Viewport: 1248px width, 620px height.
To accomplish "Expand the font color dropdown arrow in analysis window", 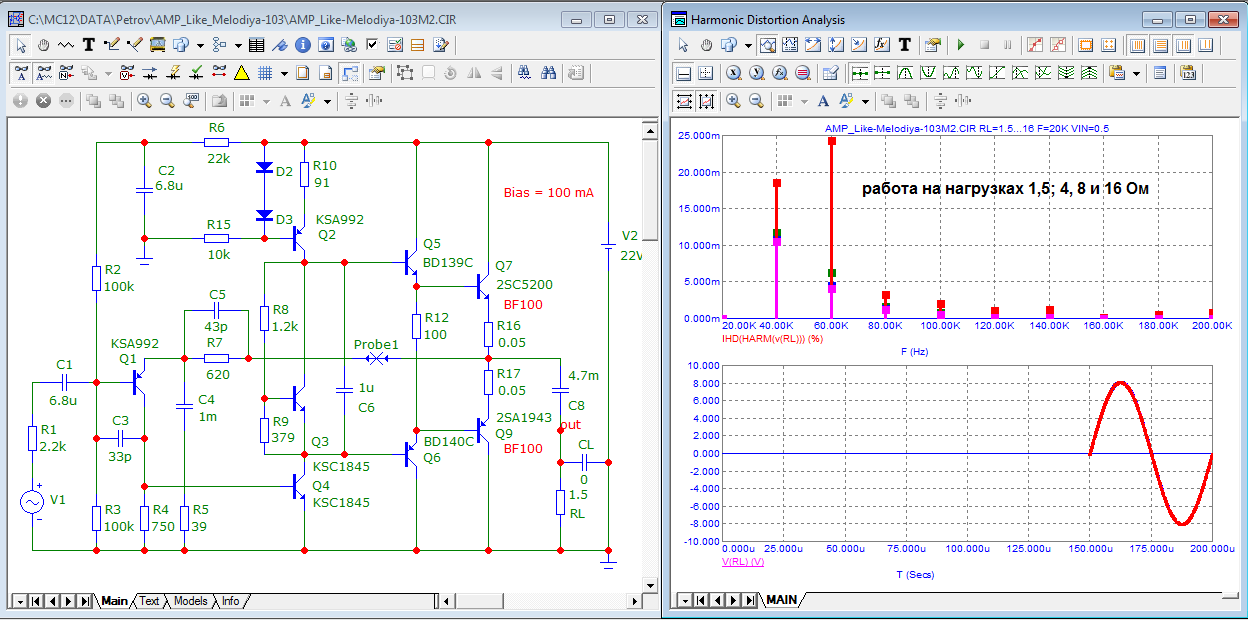I will (x=865, y=101).
